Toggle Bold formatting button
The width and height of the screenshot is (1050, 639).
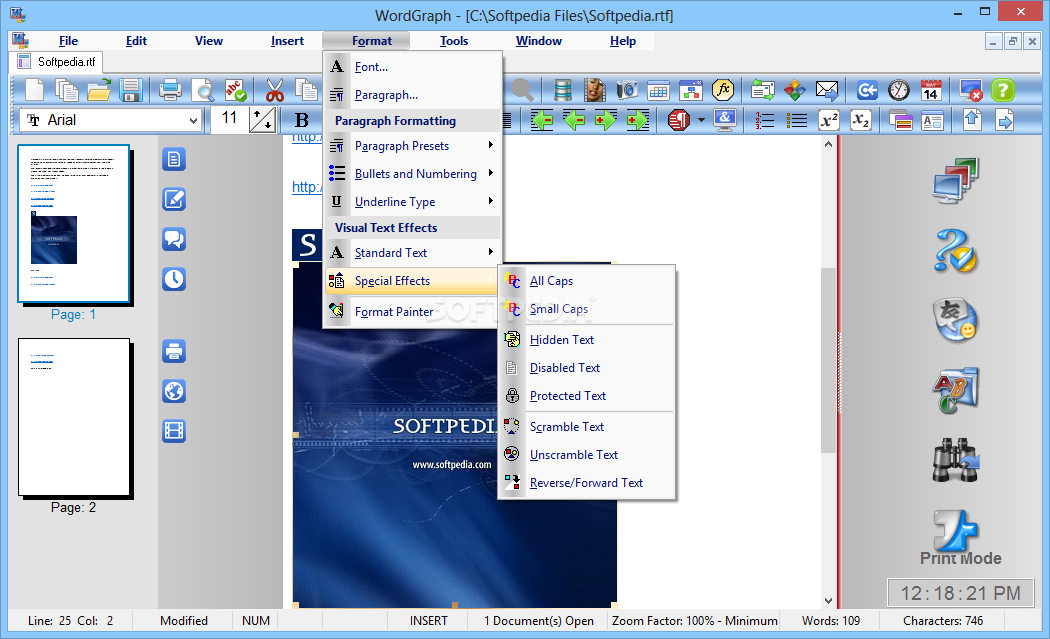(302, 121)
